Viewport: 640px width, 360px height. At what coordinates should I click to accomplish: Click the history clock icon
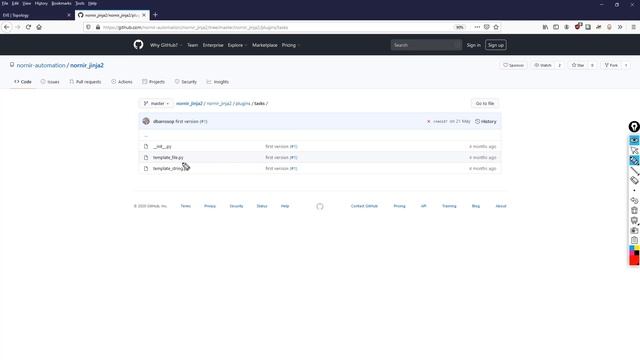(x=478, y=122)
